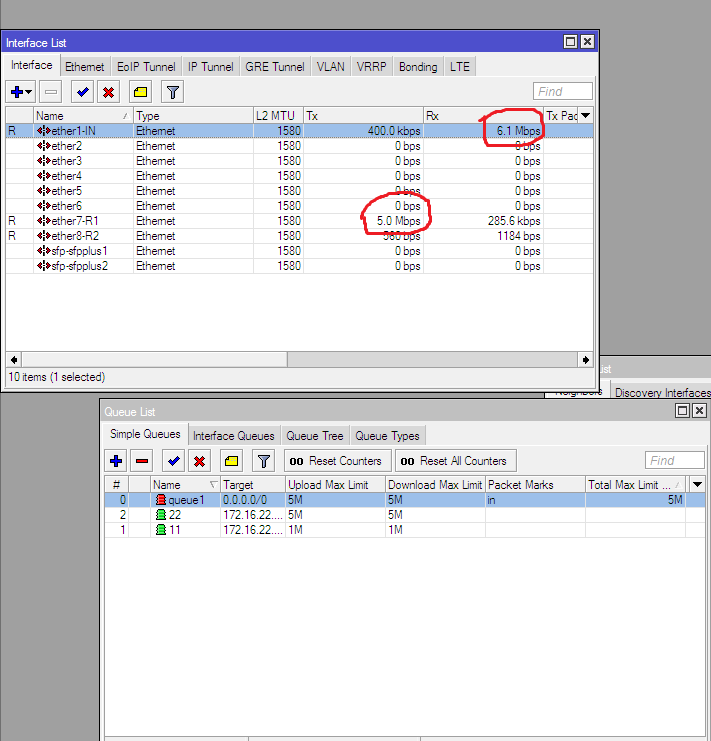Open comment note icon in Interface List
The width and height of the screenshot is (711, 741).
[140, 92]
